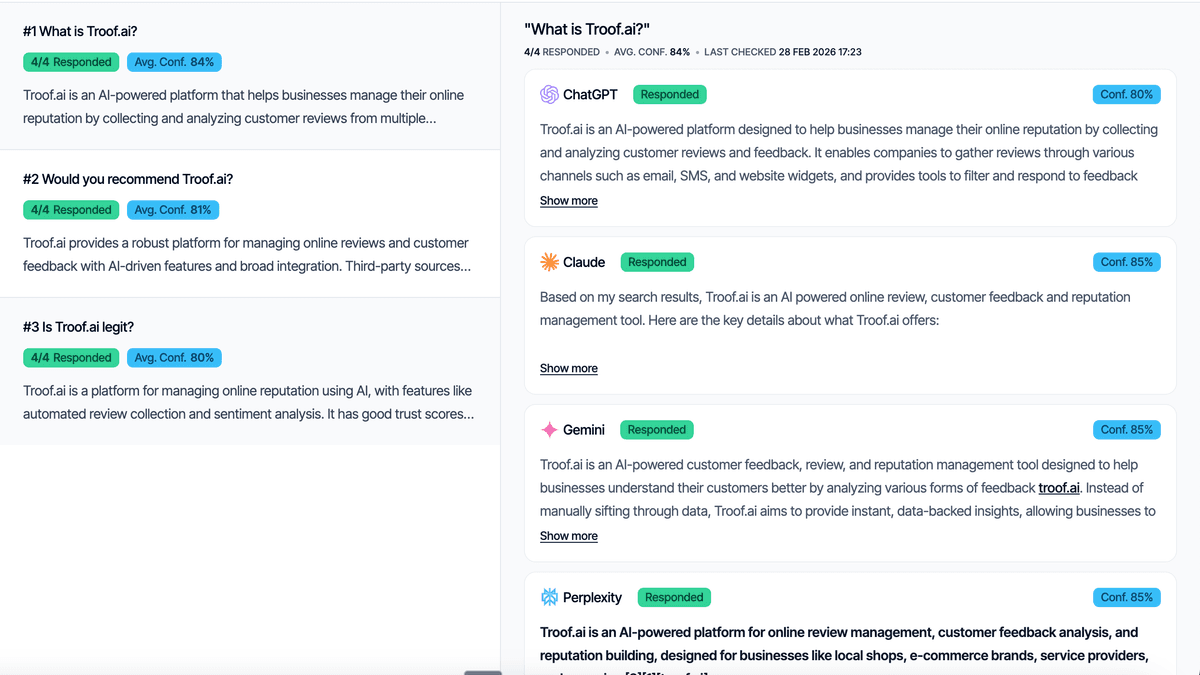Screen dimensions: 1200x675
Task: Click the Gemini star icon
Action: tap(550, 429)
